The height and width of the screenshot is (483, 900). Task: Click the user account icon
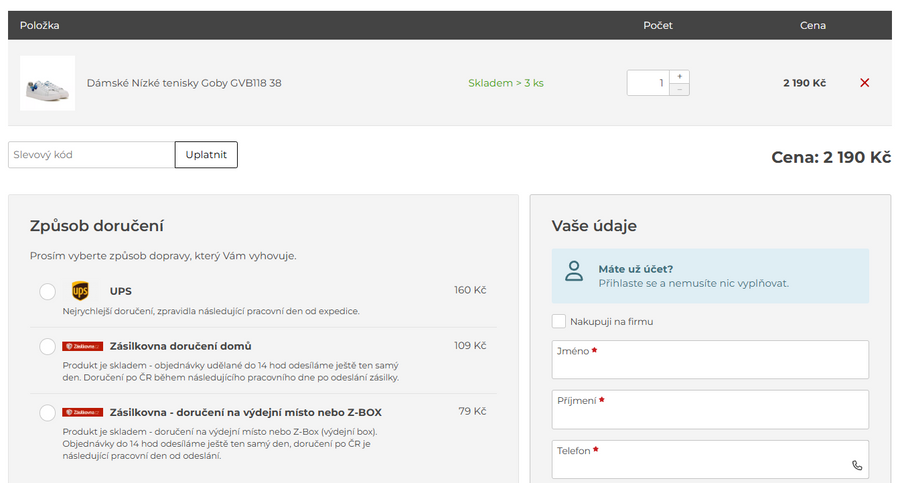click(x=573, y=271)
